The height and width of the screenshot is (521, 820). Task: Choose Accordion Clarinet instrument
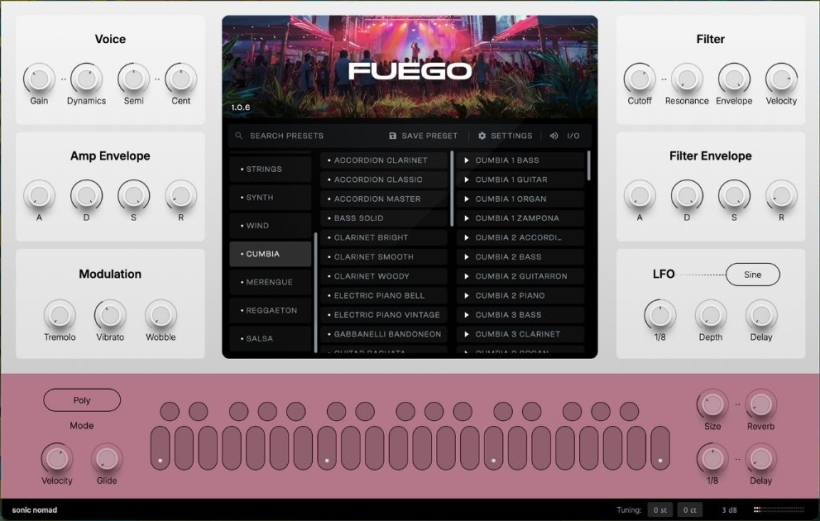click(384, 160)
